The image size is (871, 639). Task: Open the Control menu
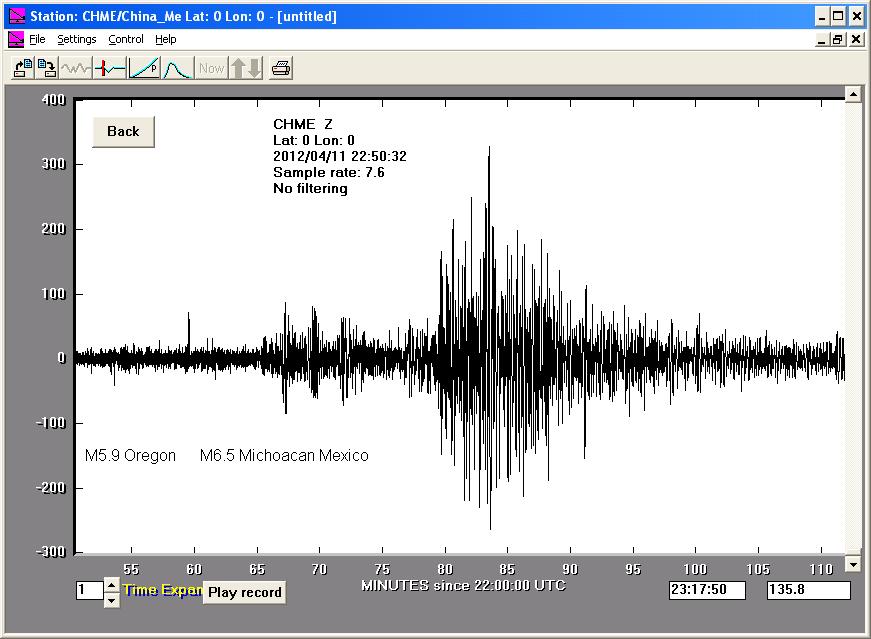[126, 40]
